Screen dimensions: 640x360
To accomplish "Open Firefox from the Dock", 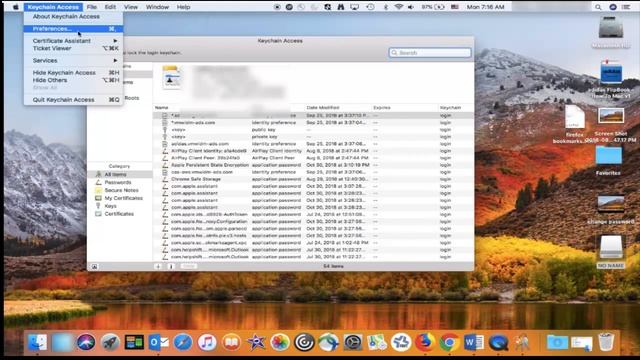I will (425, 342).
